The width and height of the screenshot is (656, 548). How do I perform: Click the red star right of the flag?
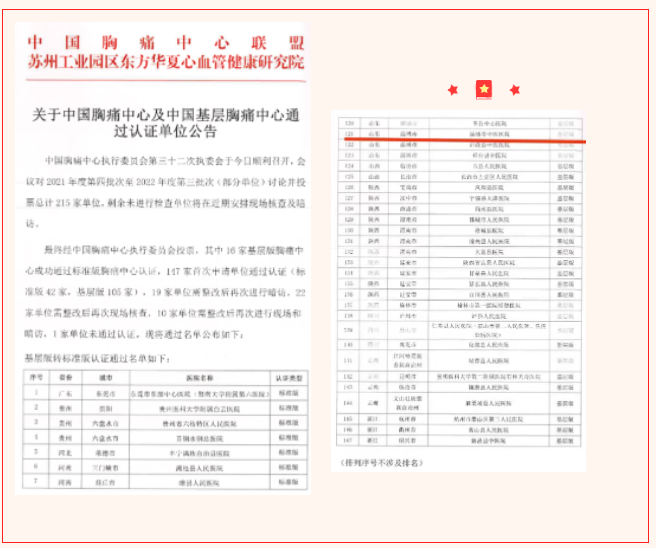[515, 90]
